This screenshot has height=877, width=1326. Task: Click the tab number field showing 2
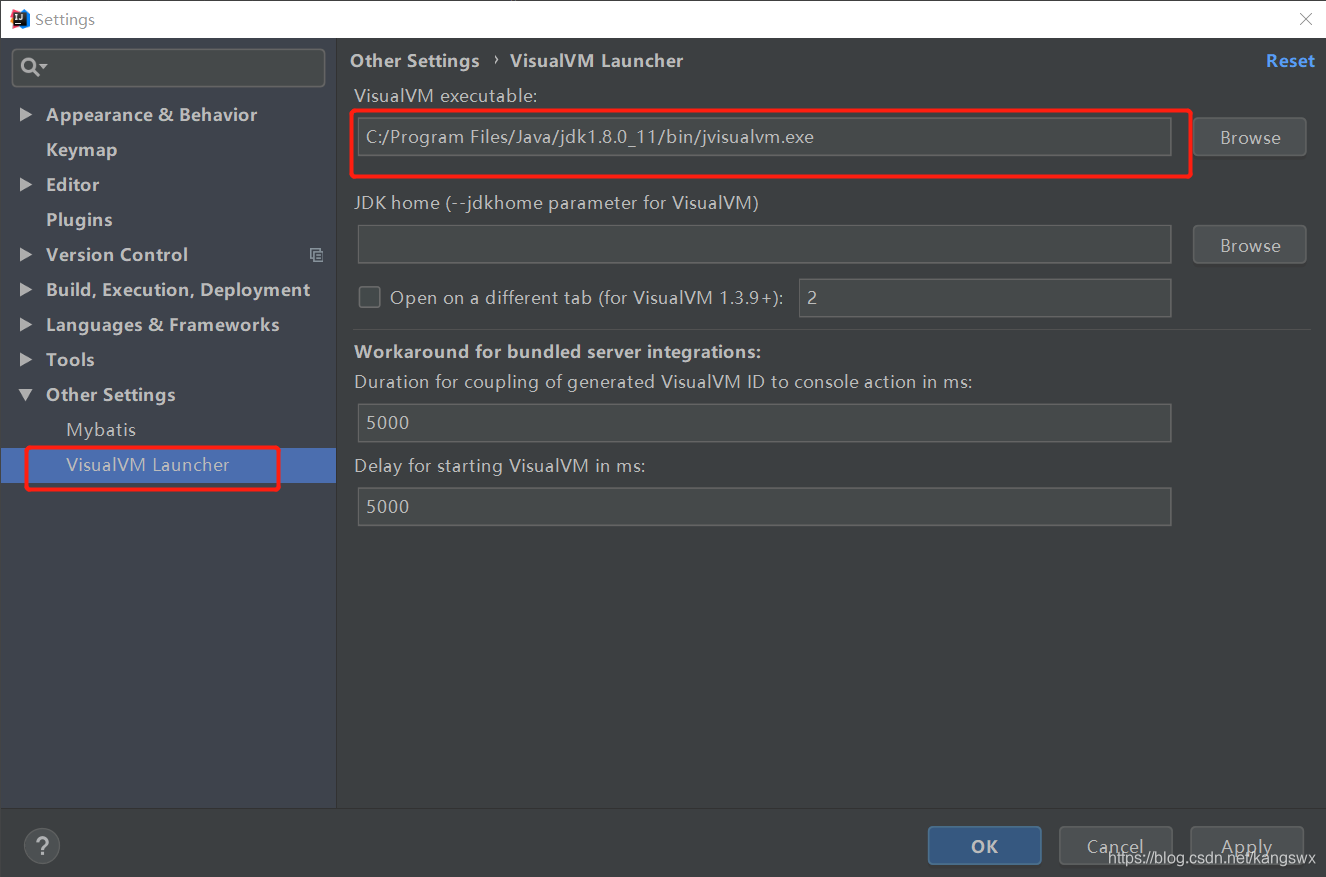pos(985,298)
